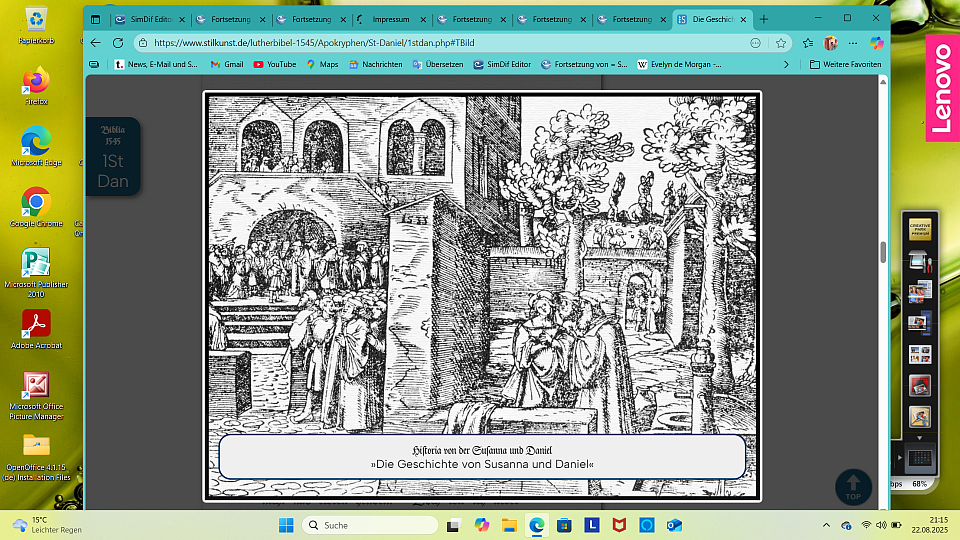Open a new browser tab
Viewport: 960px width, 540px height.
click(x=763, y=20)
